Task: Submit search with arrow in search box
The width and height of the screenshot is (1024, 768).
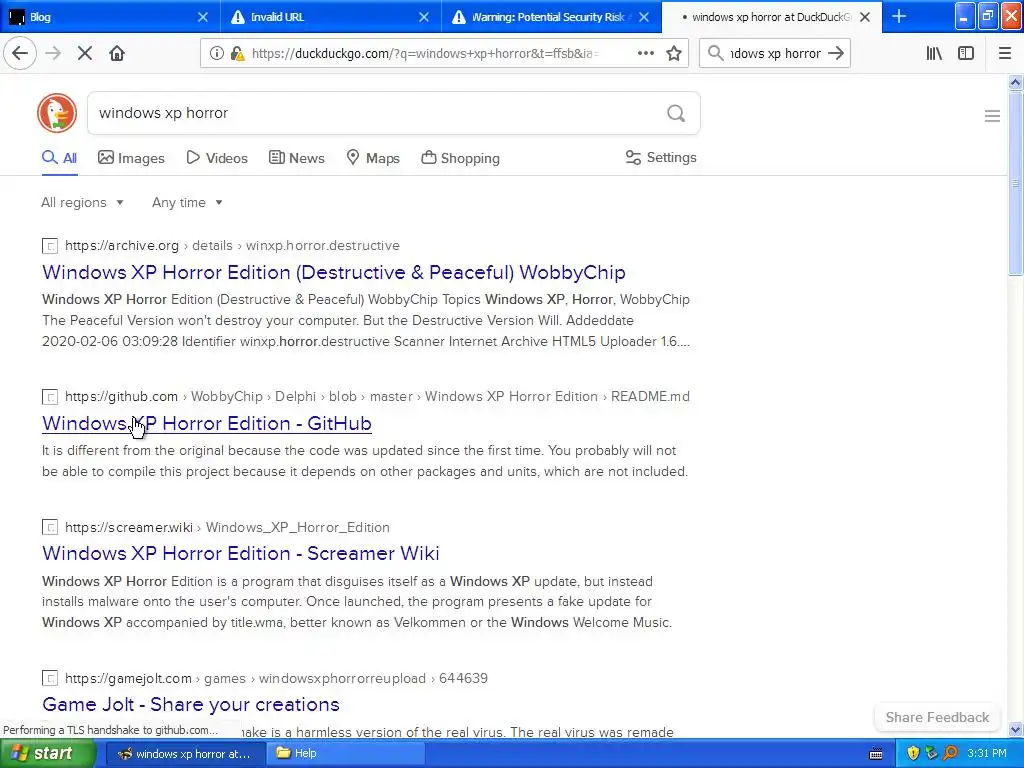Action: (x=835, y=53)
